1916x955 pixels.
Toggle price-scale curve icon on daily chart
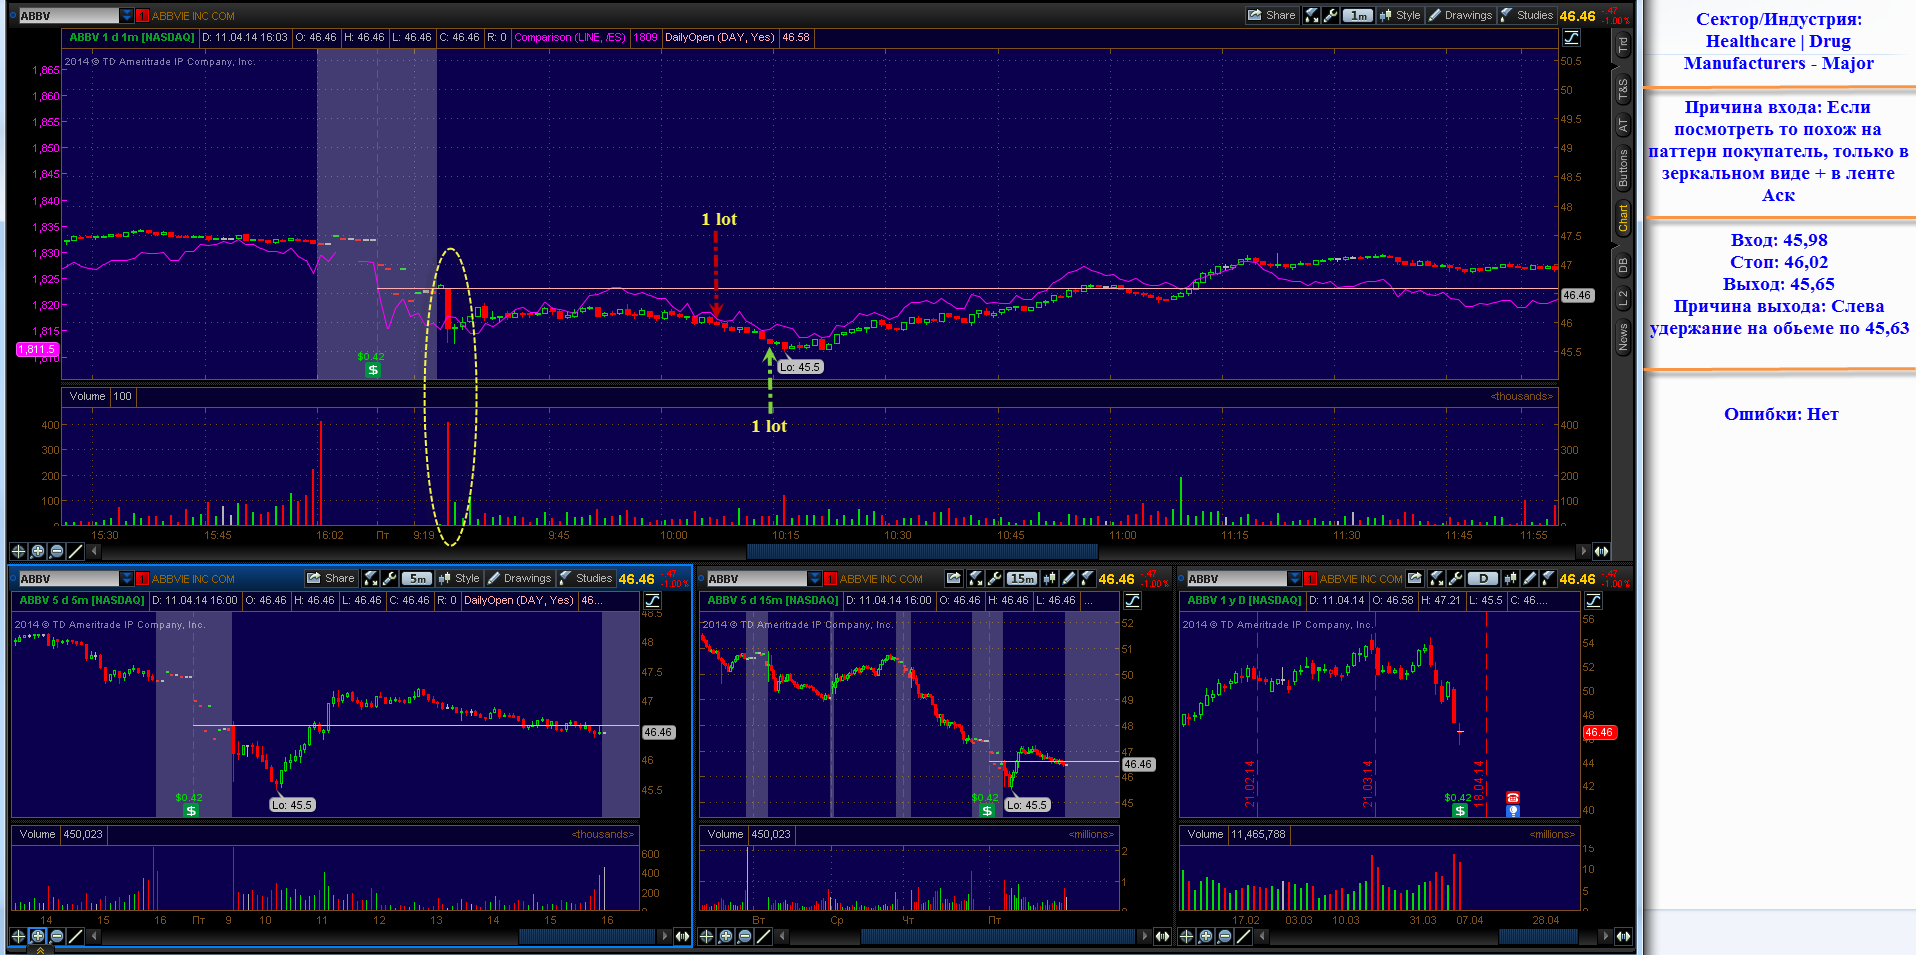(x=1593, y=601)
